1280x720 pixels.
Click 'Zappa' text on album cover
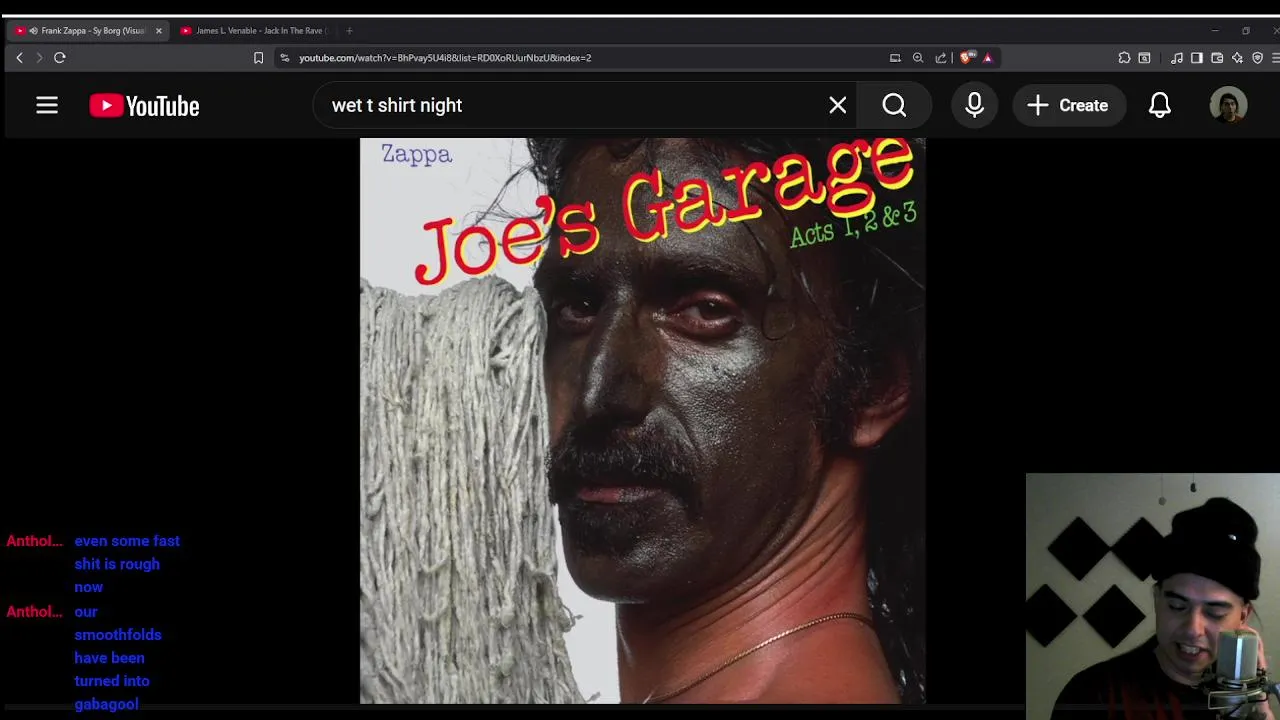point(416,155)
